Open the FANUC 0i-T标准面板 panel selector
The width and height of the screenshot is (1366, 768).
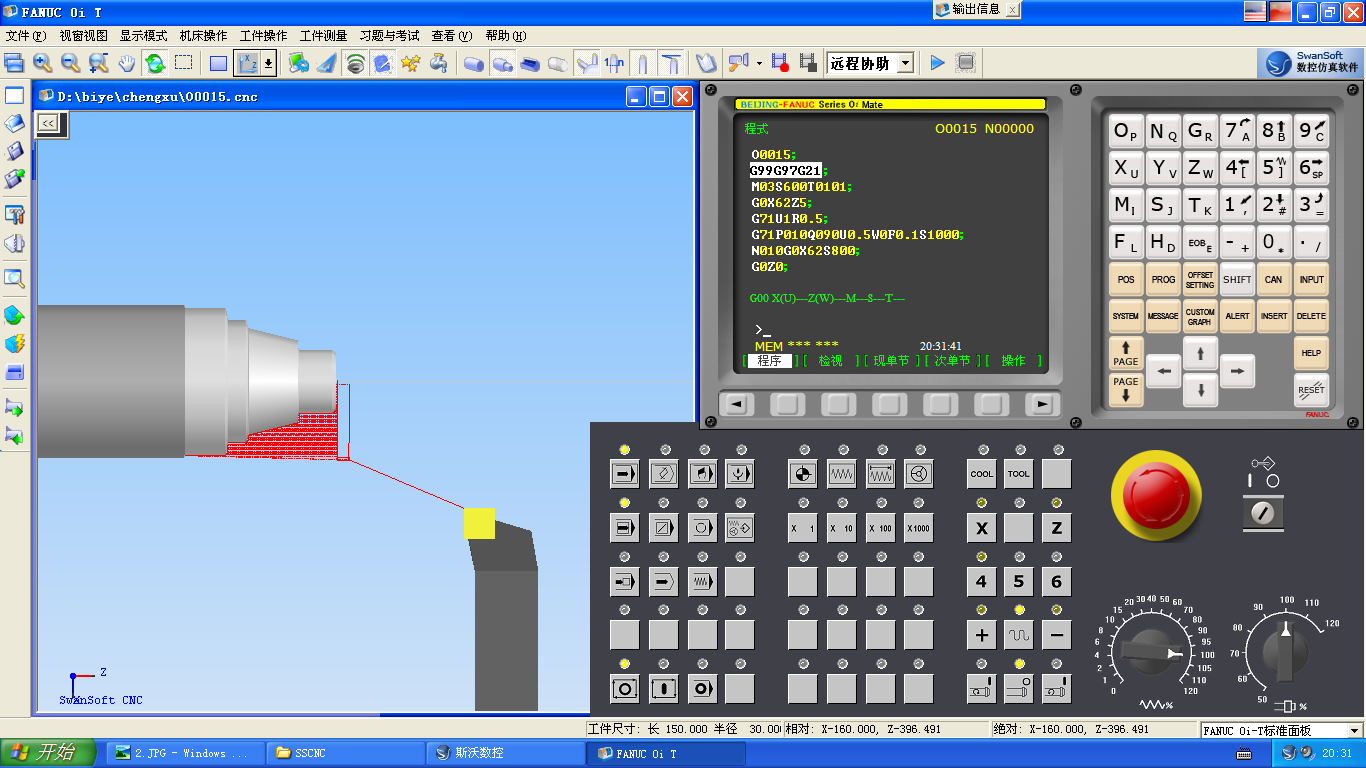point(1282,731)
